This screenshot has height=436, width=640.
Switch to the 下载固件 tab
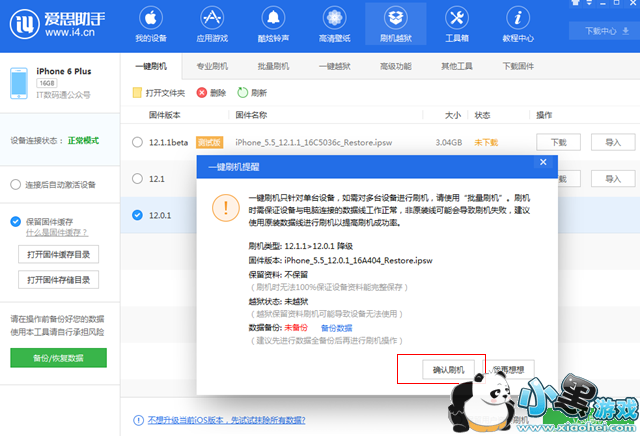518,66
